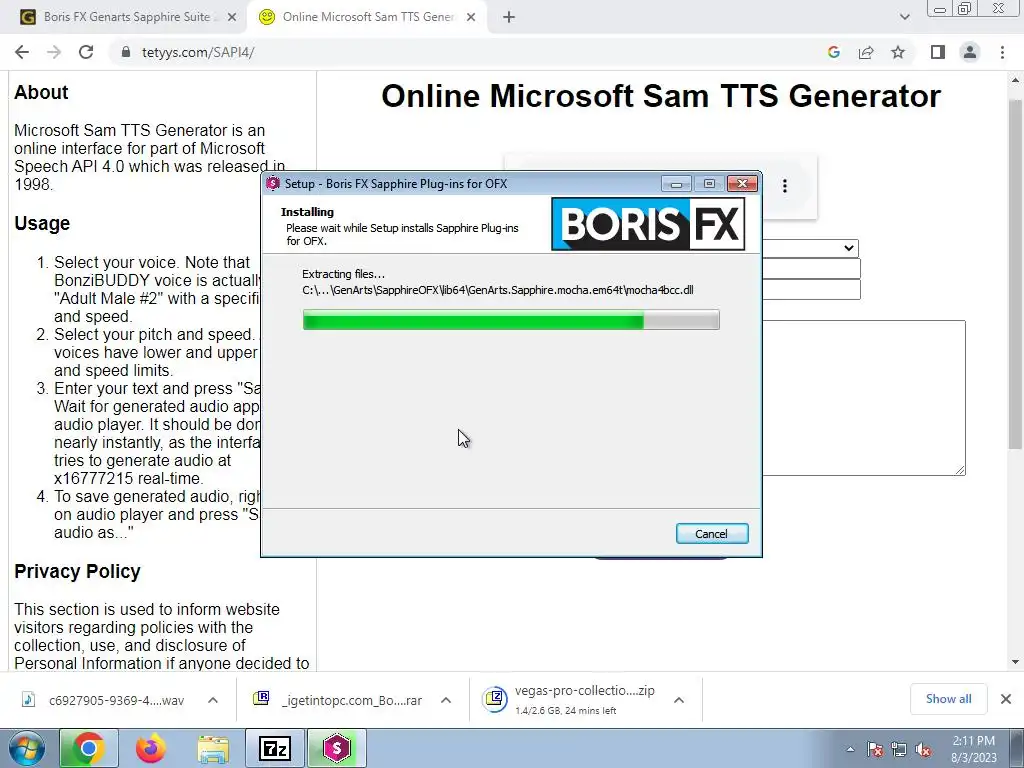The height and width of the screenshot is (768, 1024).
Task: Expand options for the vegas-pro zip download
Action: point(679,700)
